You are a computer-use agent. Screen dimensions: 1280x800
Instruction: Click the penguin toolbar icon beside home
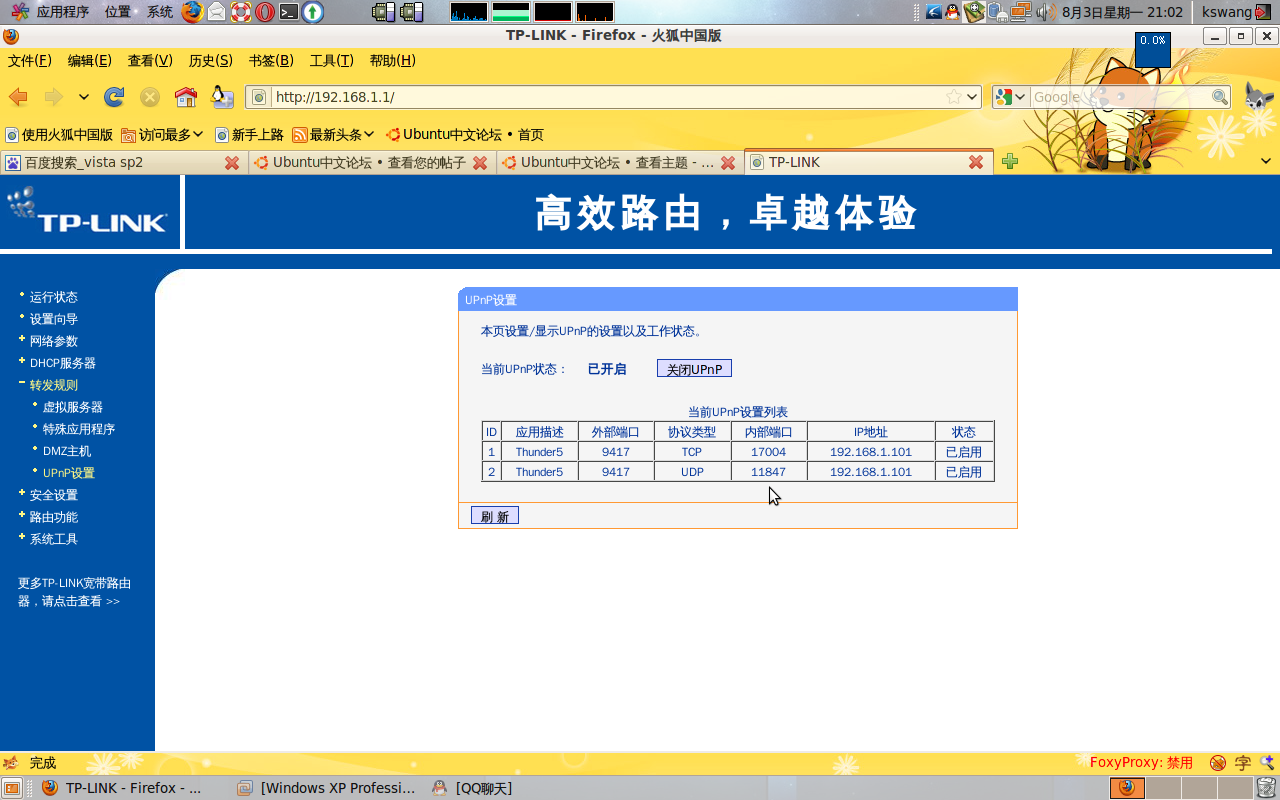pos(222,97)
